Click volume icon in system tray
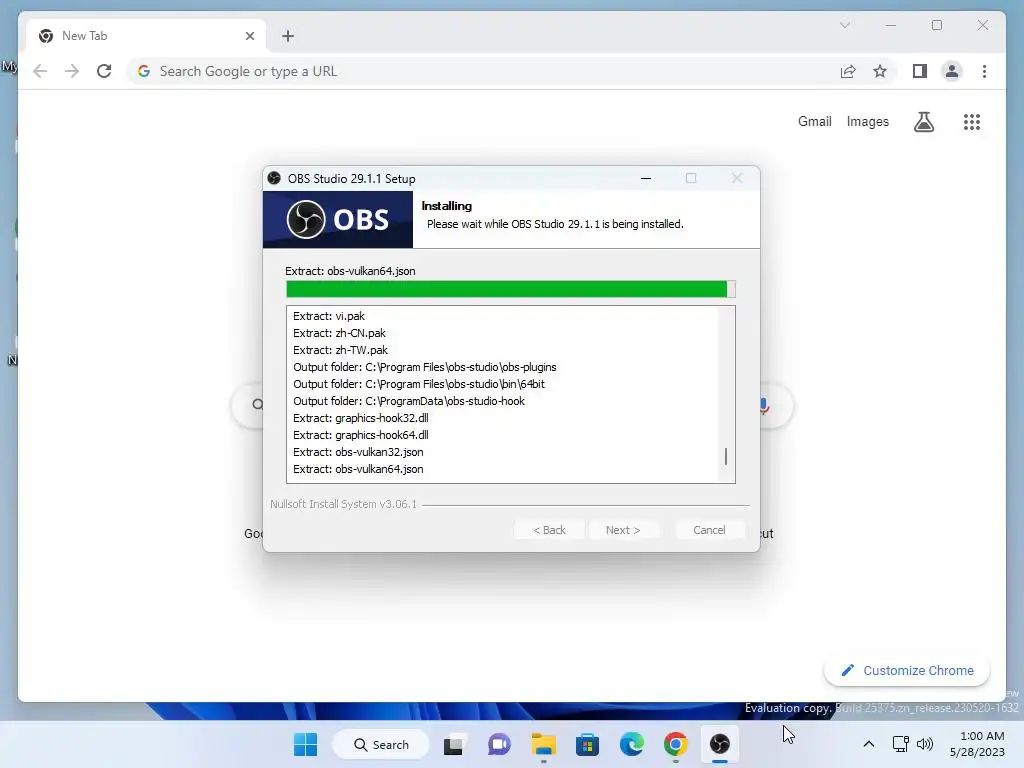Image resolution: width=1024 pixels, height=768 pixels. (925, 744)
